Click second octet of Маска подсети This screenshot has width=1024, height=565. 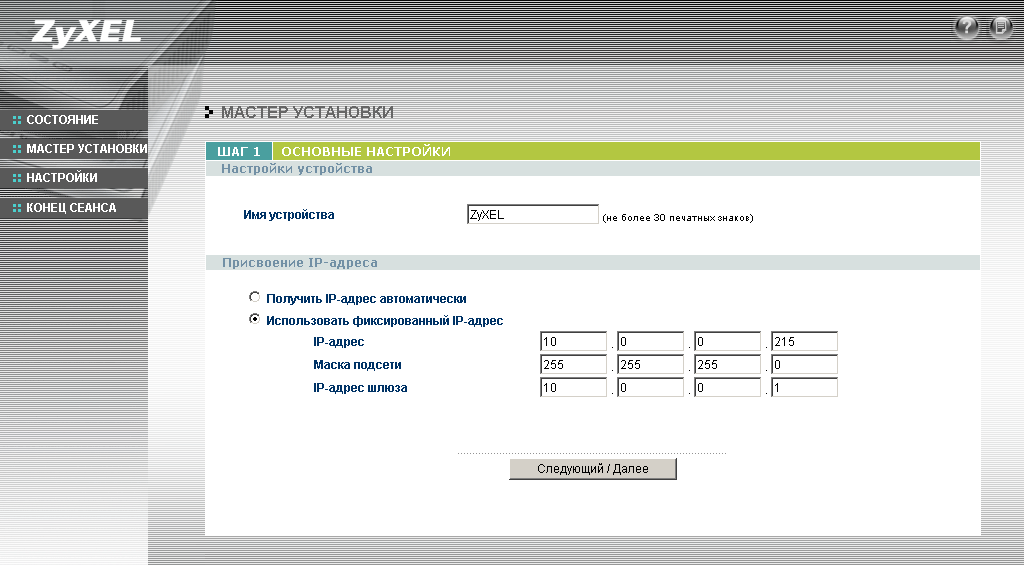[x=650, y=364]
